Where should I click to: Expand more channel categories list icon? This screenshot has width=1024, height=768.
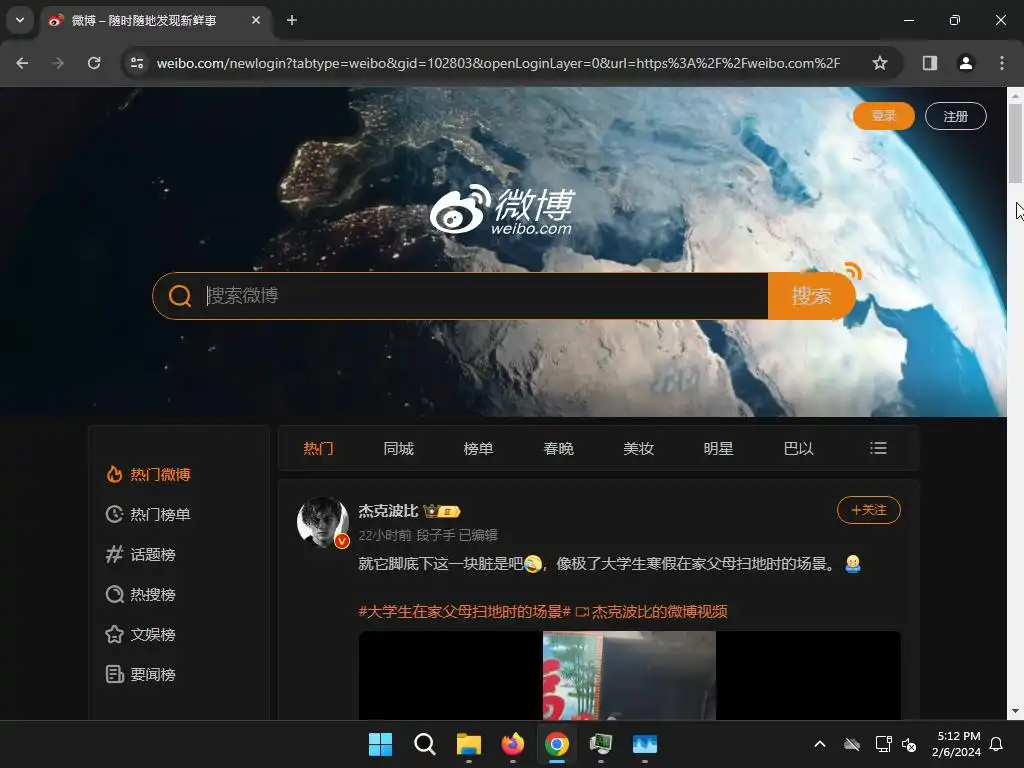878,448
